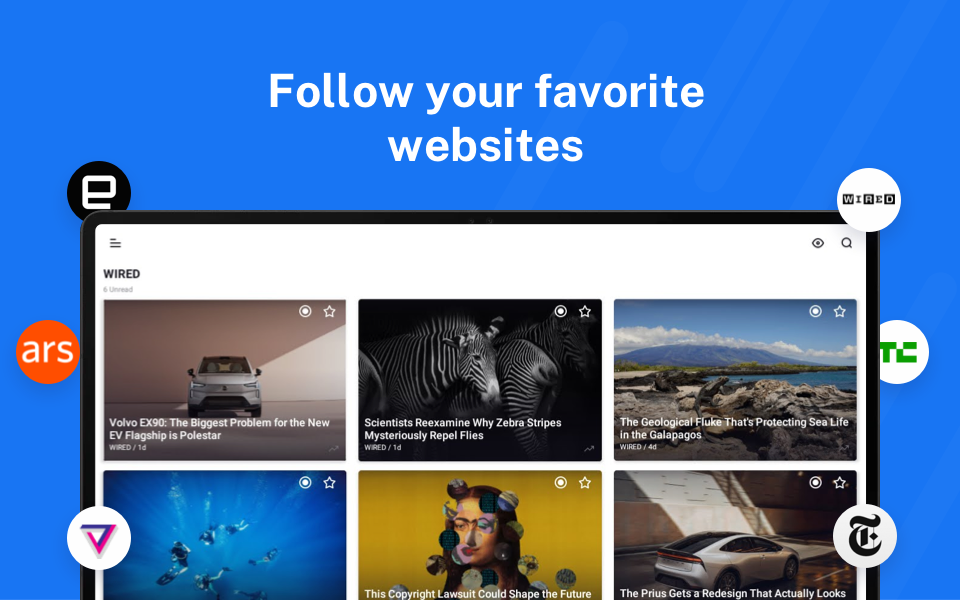Click the New York Times logo bubble
Screen dimensions: 960x600
[864, 536]
